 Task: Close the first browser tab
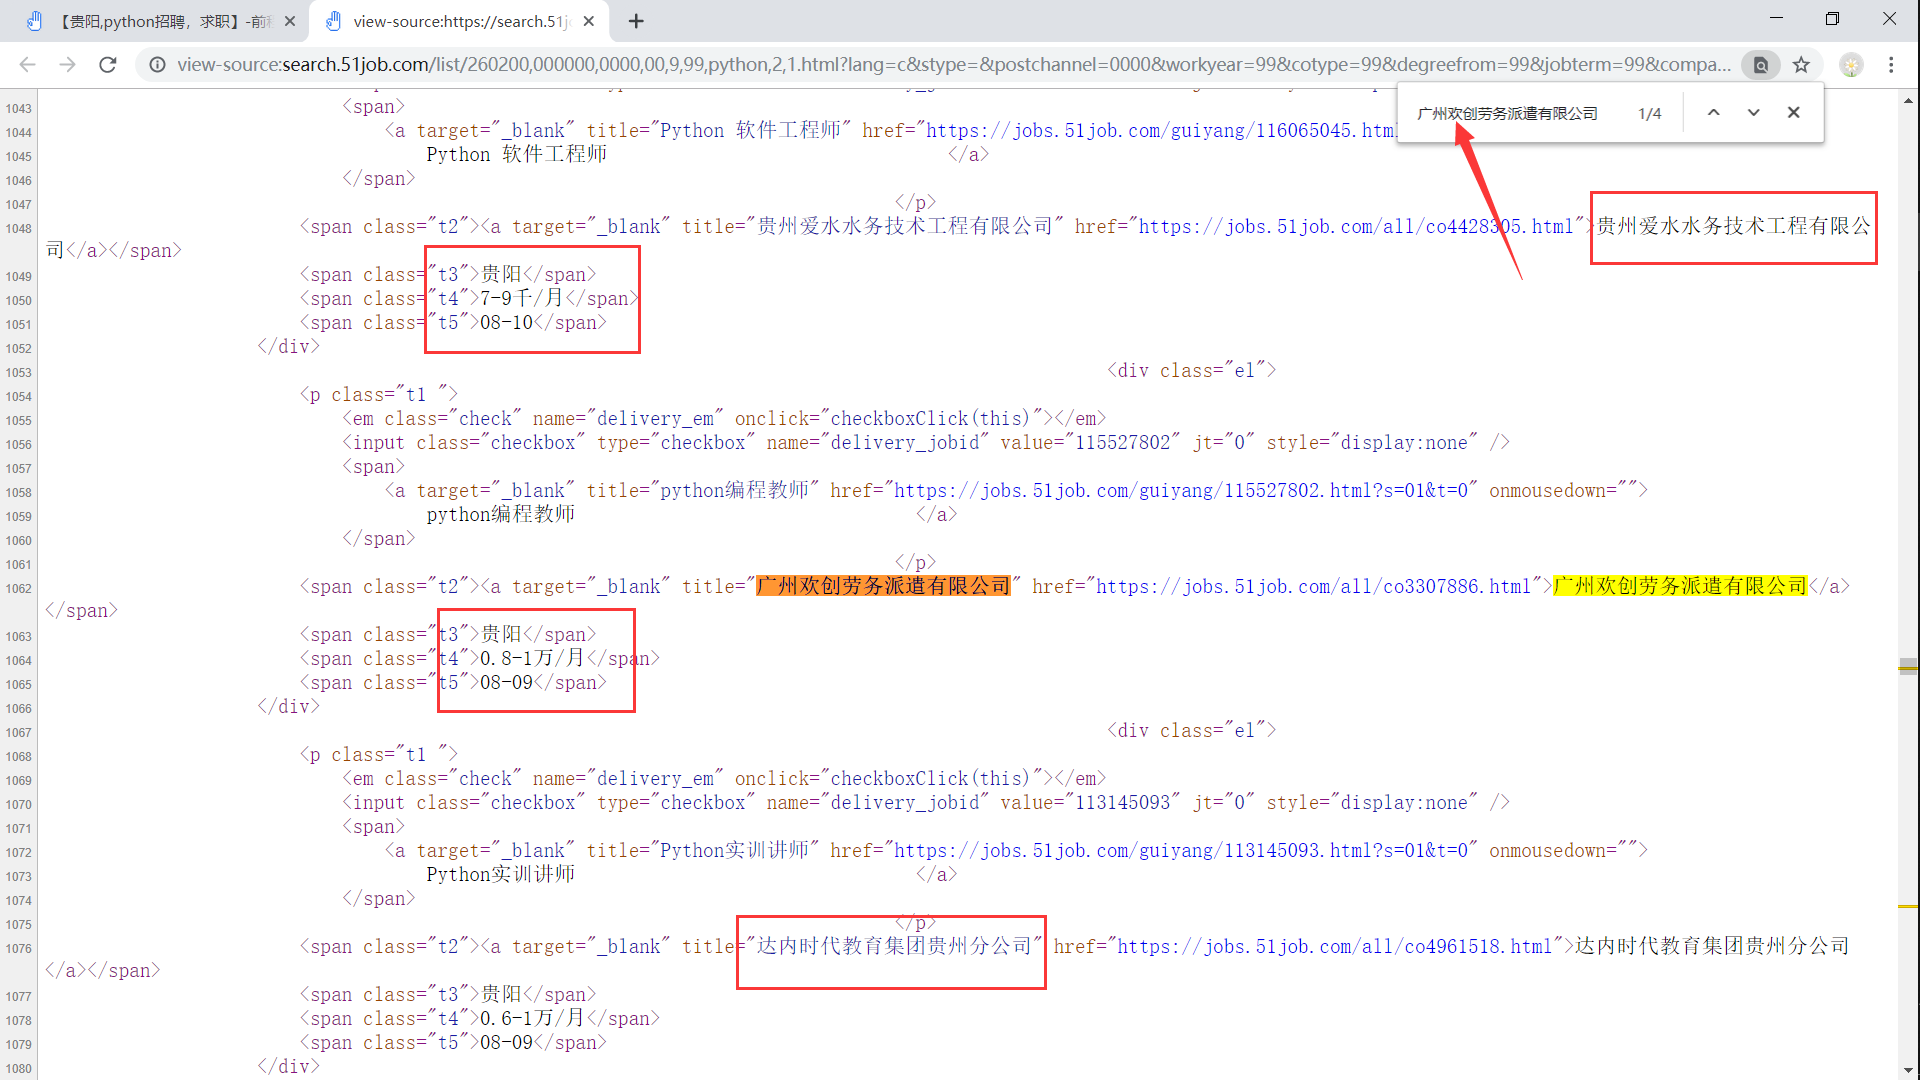[289, 20]
